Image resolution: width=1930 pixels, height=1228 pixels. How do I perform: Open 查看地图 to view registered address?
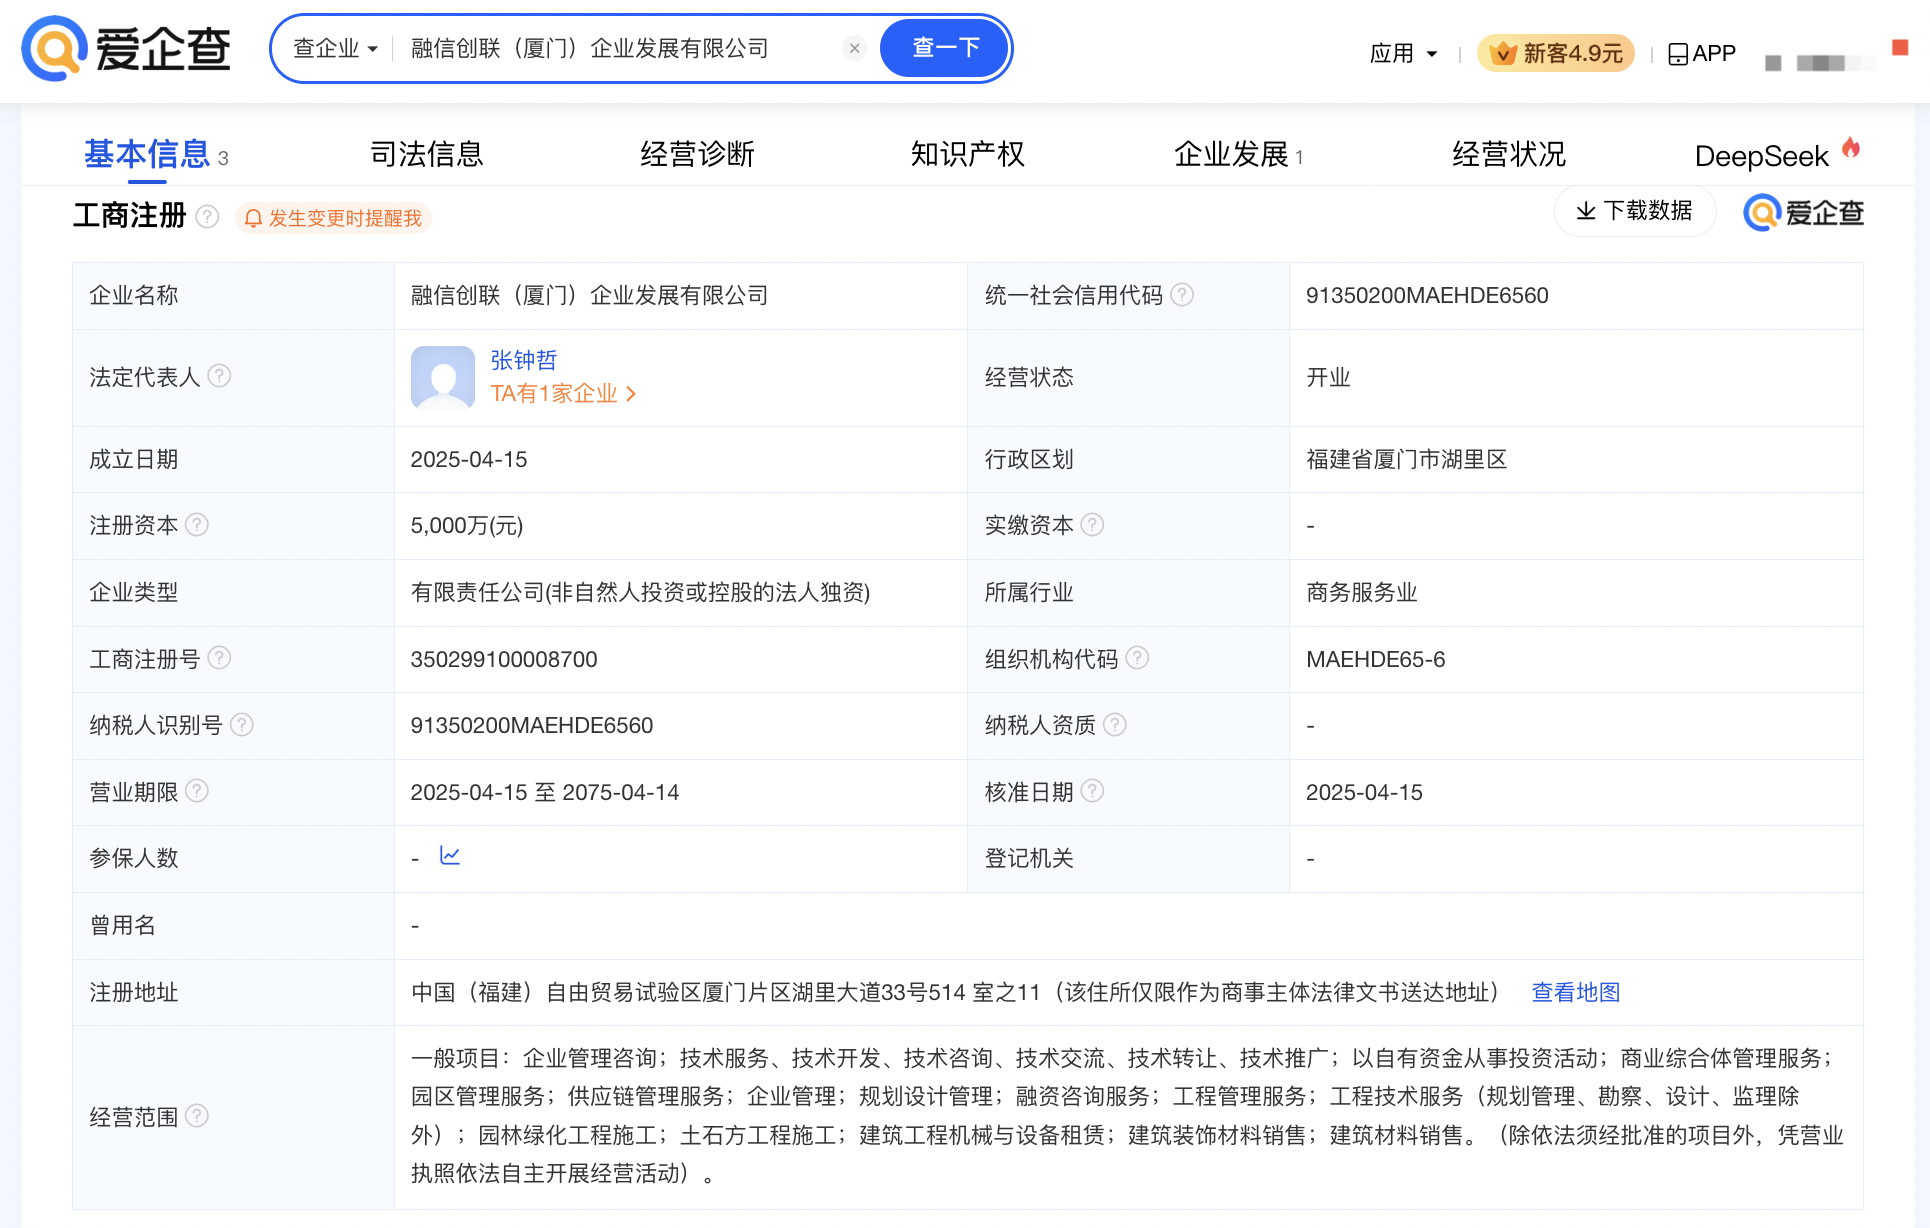tap(1575, 992)
